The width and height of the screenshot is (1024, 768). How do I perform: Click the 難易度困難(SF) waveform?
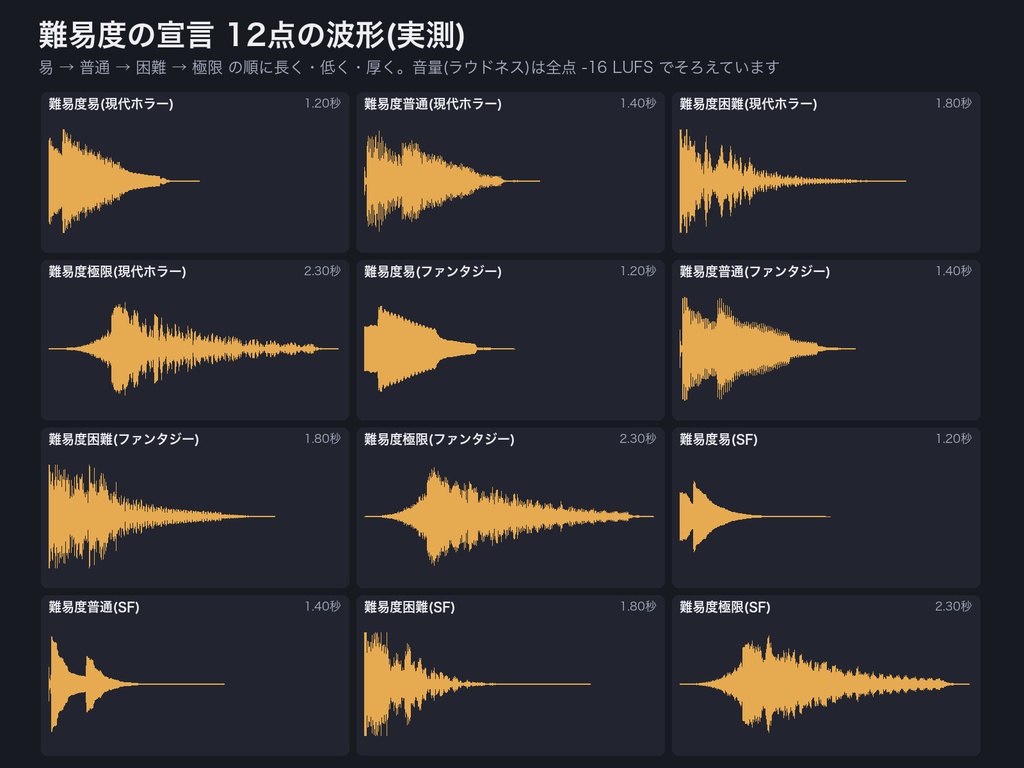[x=477, y=684]
